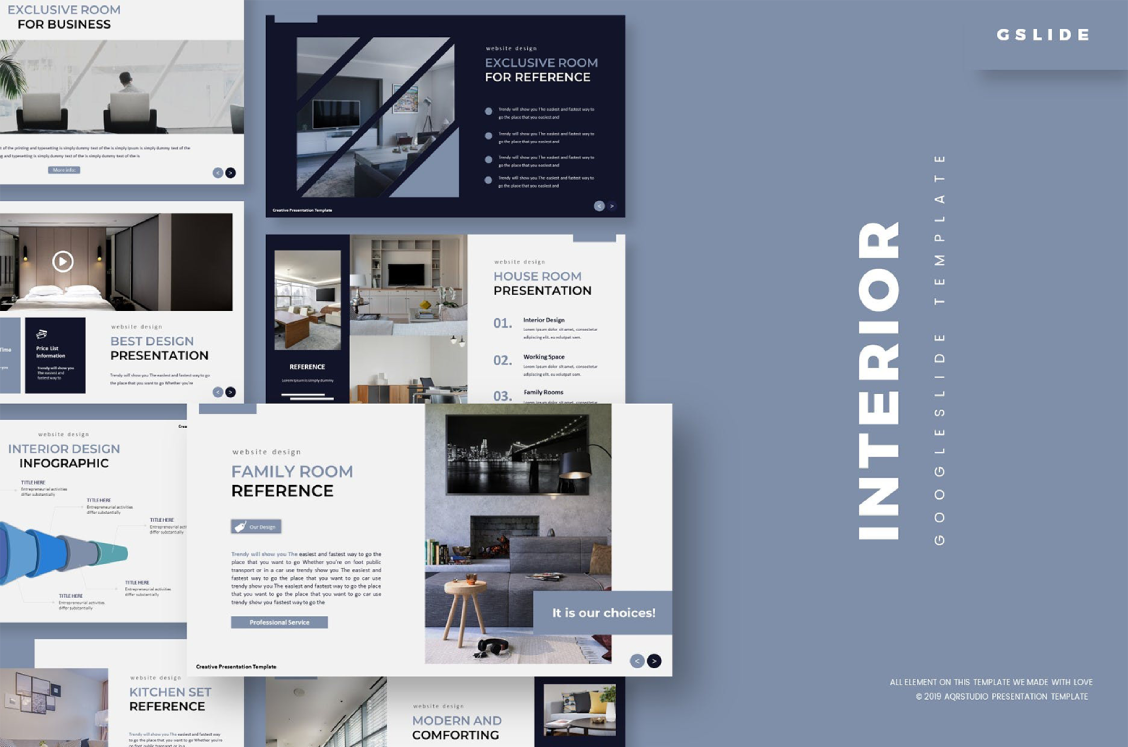
Task: Select the 02. Working Space item
Action: (545, 361)
